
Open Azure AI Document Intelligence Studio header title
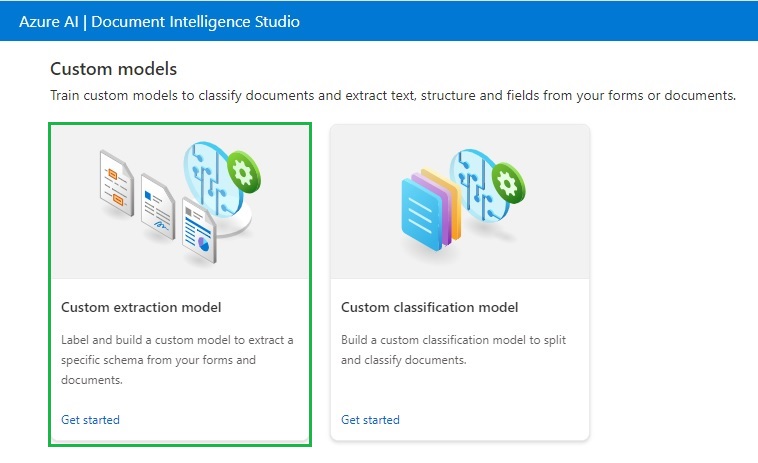(x=159, y=22)
